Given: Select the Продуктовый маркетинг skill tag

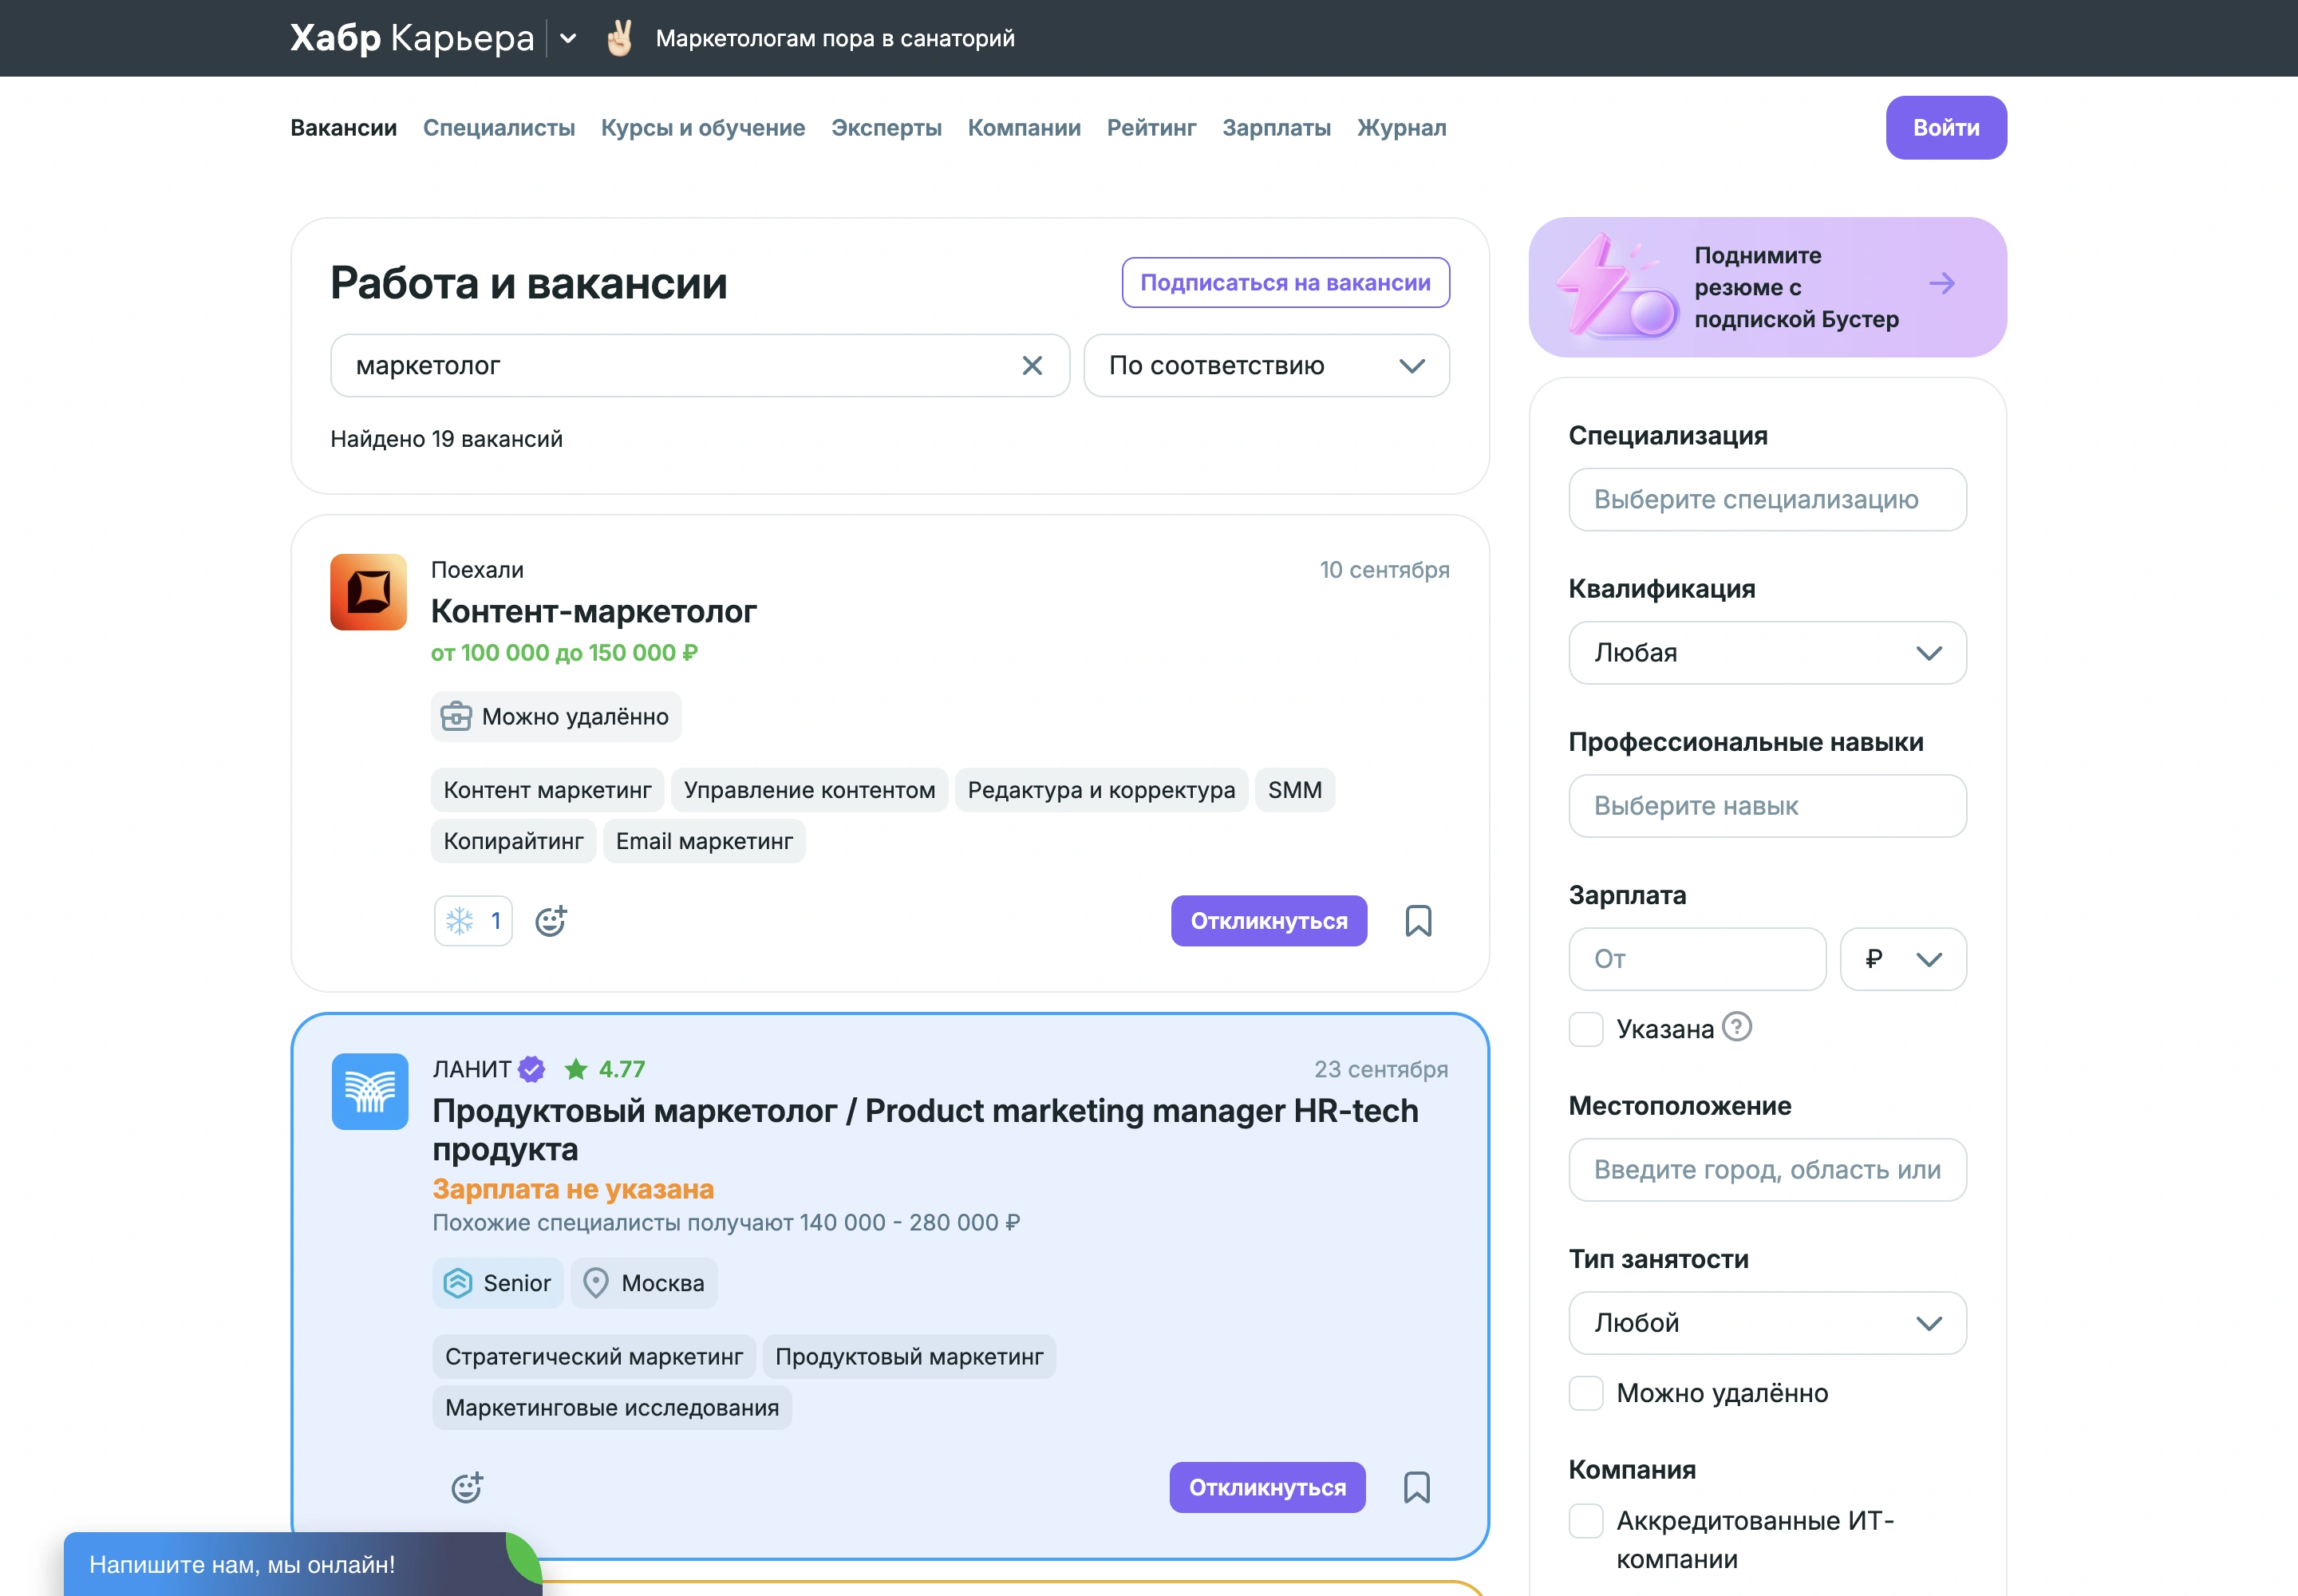Looking at the screenshot, I should click(909, 1357).
